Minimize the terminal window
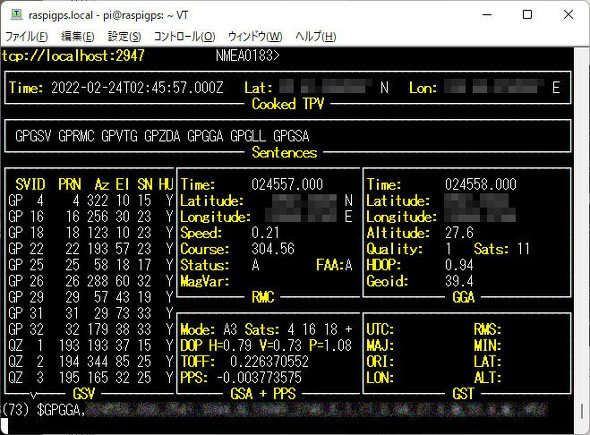This screenshot has height=435, width=590. [x=487, y=15]
